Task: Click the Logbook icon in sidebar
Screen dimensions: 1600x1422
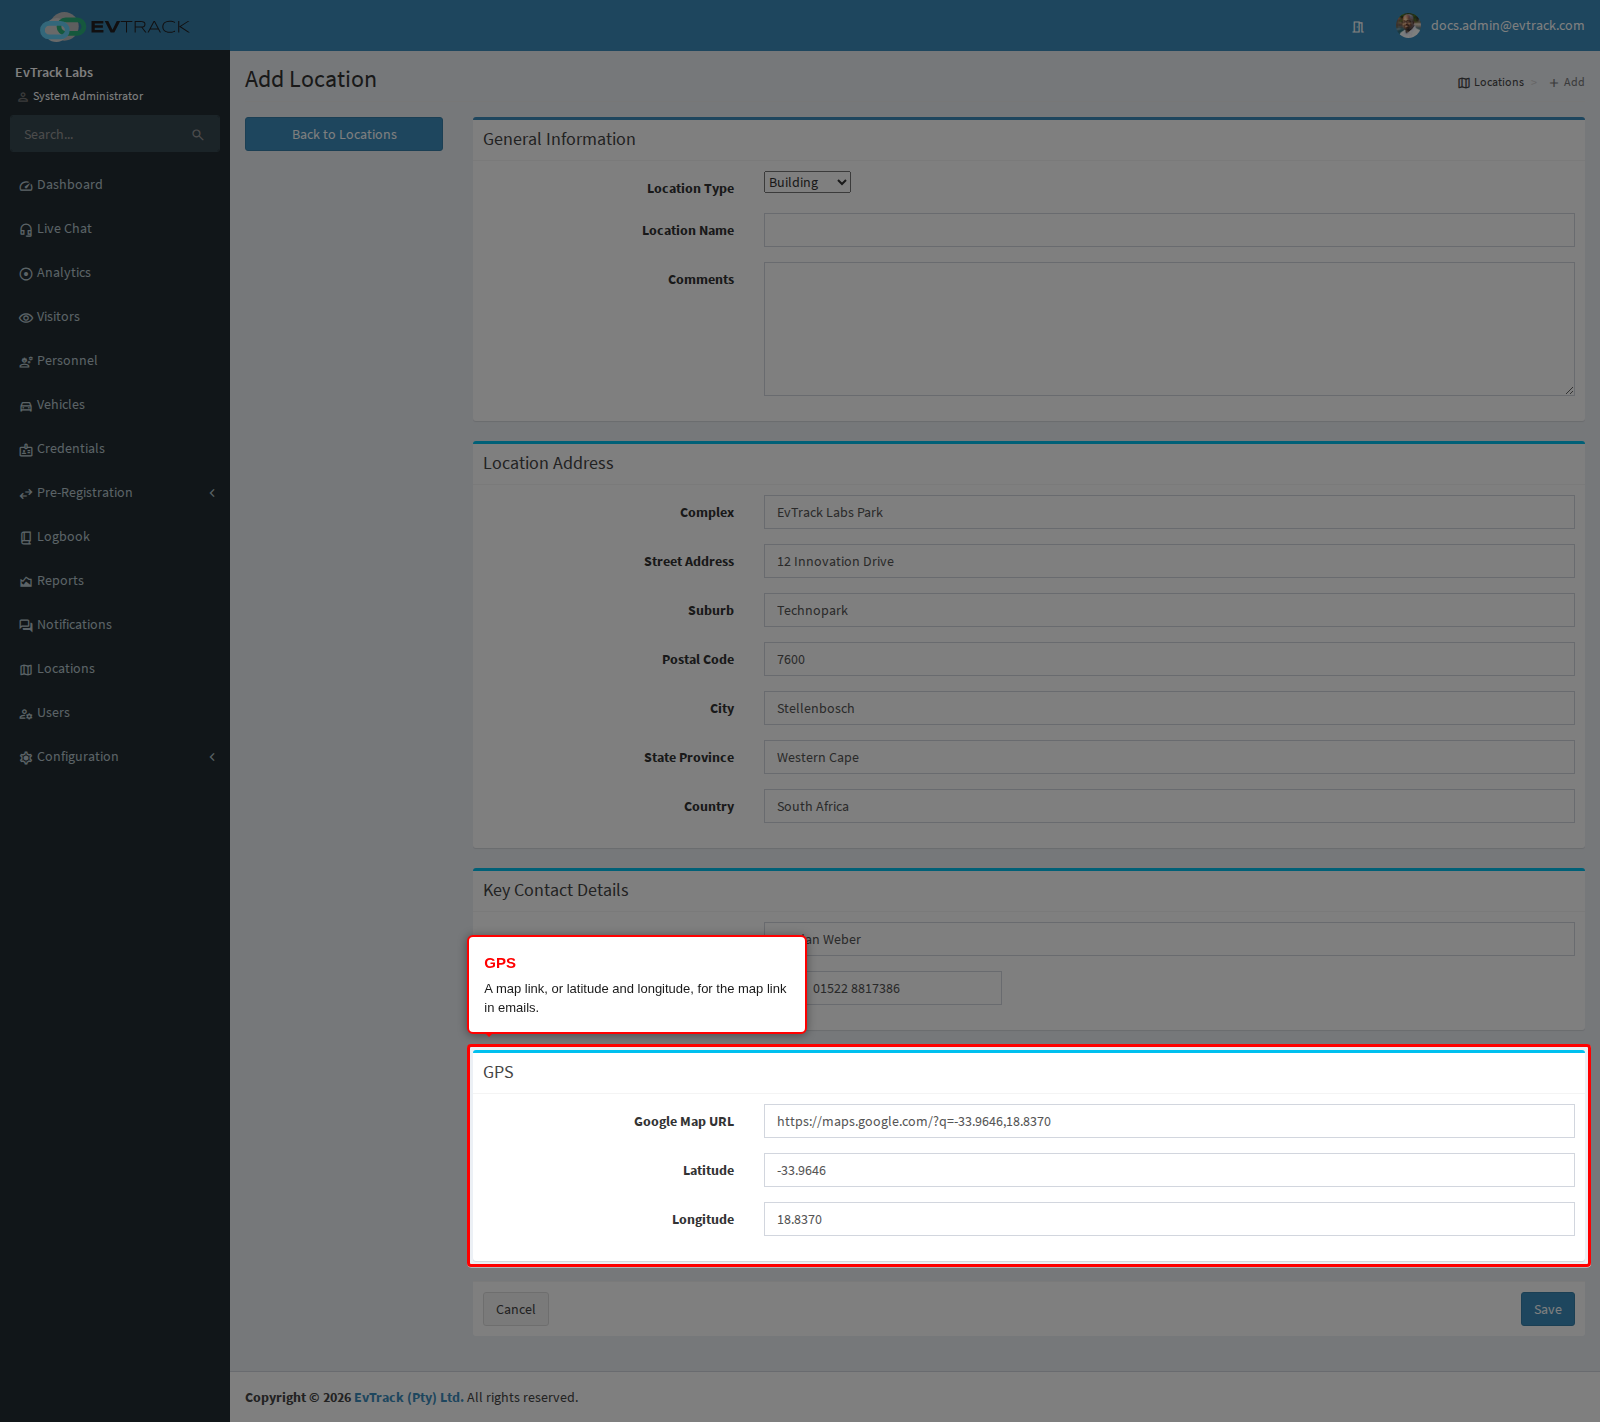Action: pyautogui.click(x=26, y=538)
